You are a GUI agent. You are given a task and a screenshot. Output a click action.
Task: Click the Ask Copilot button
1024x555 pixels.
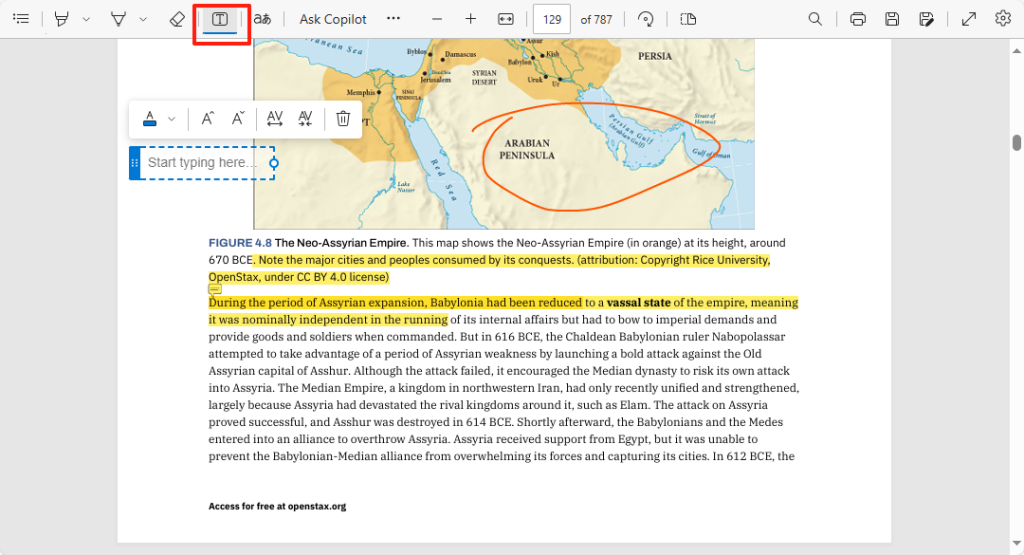pyautogui.click(x=333, y=19)
